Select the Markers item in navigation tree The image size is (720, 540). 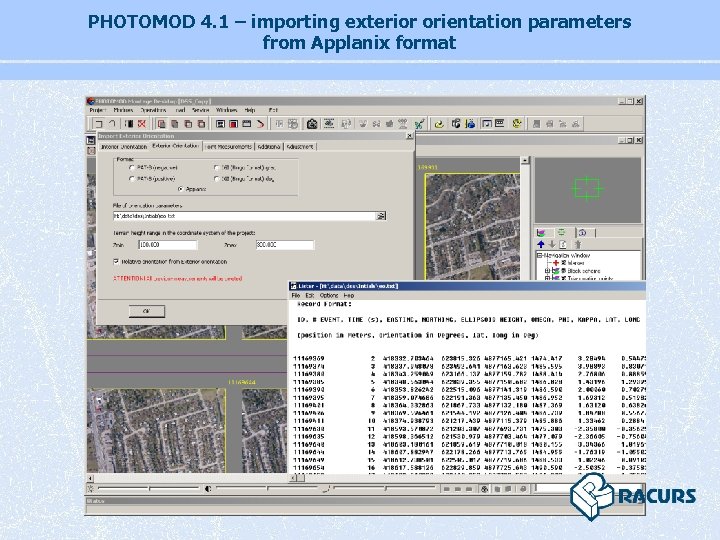[576, 263]
